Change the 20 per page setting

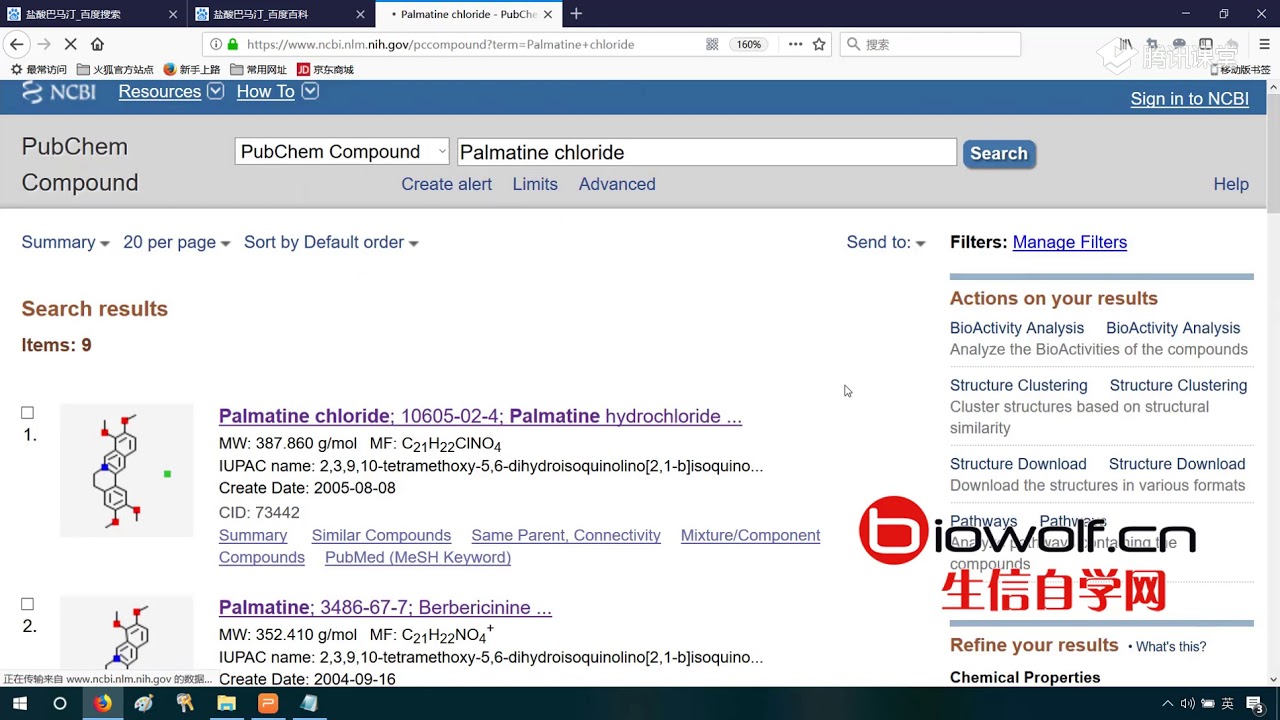coord(176,242)
